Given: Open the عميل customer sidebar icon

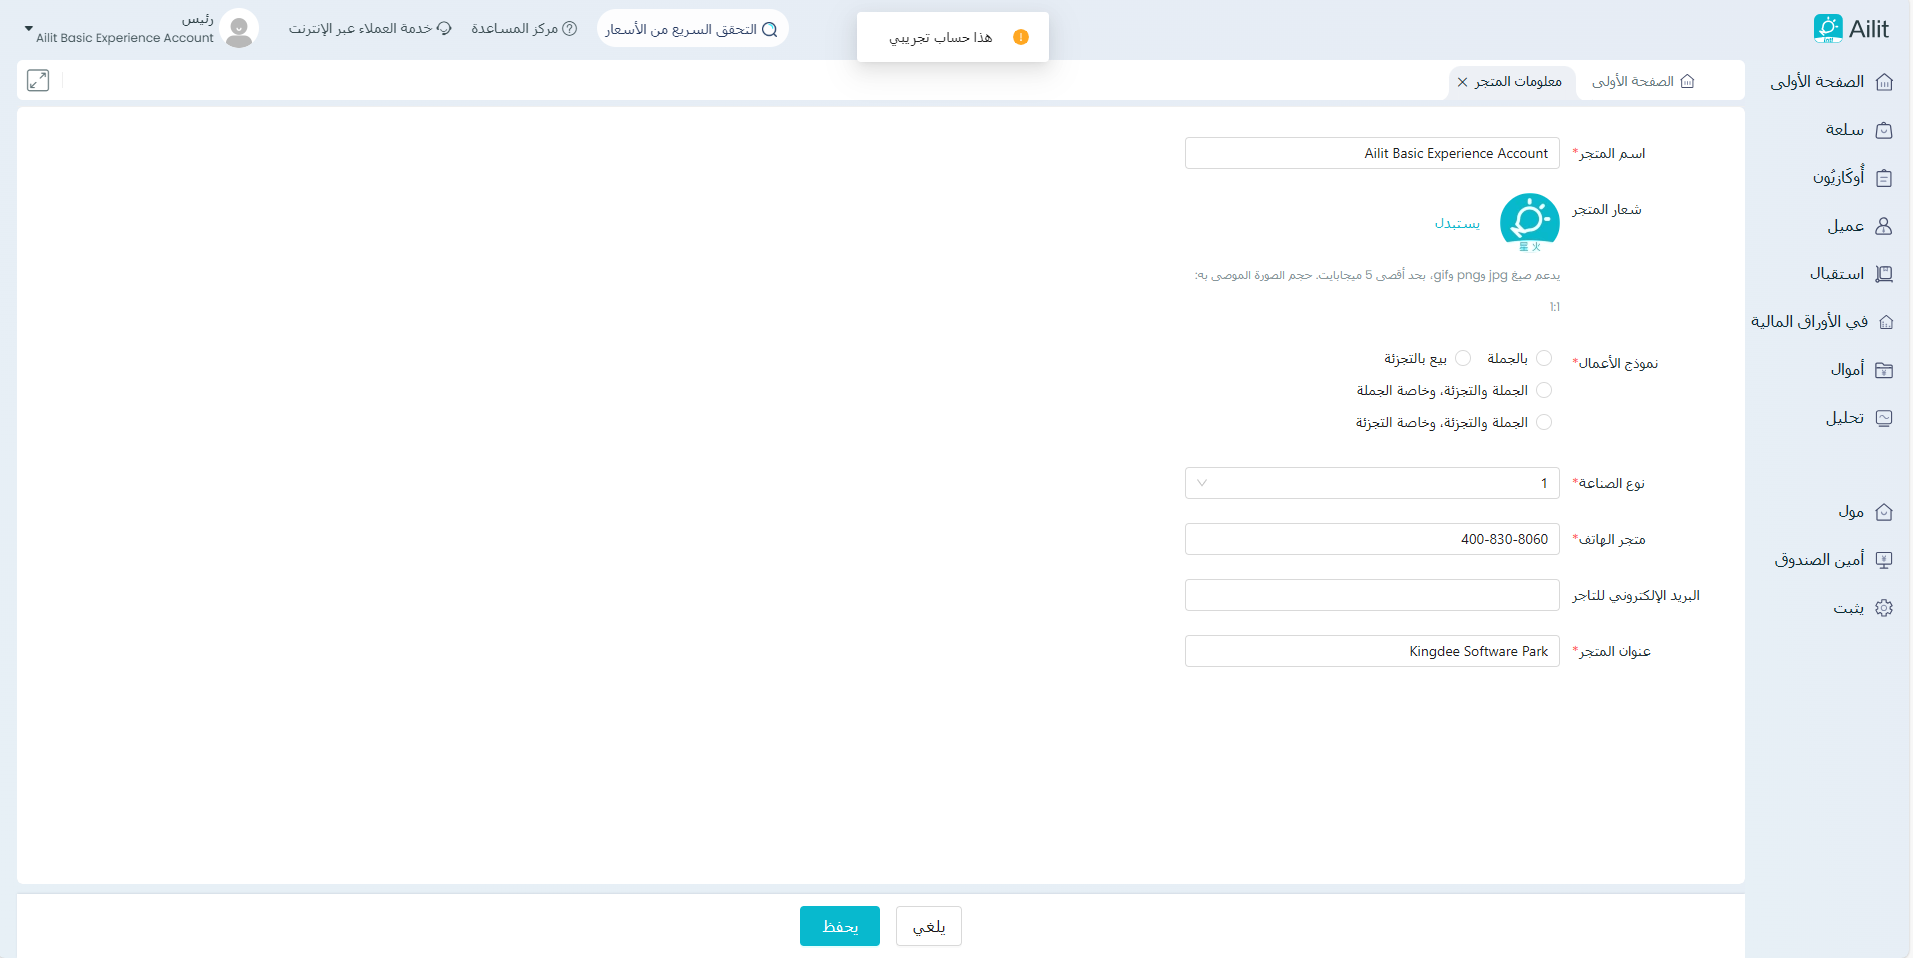Looking at the screenshot, I should (1884, 226).
